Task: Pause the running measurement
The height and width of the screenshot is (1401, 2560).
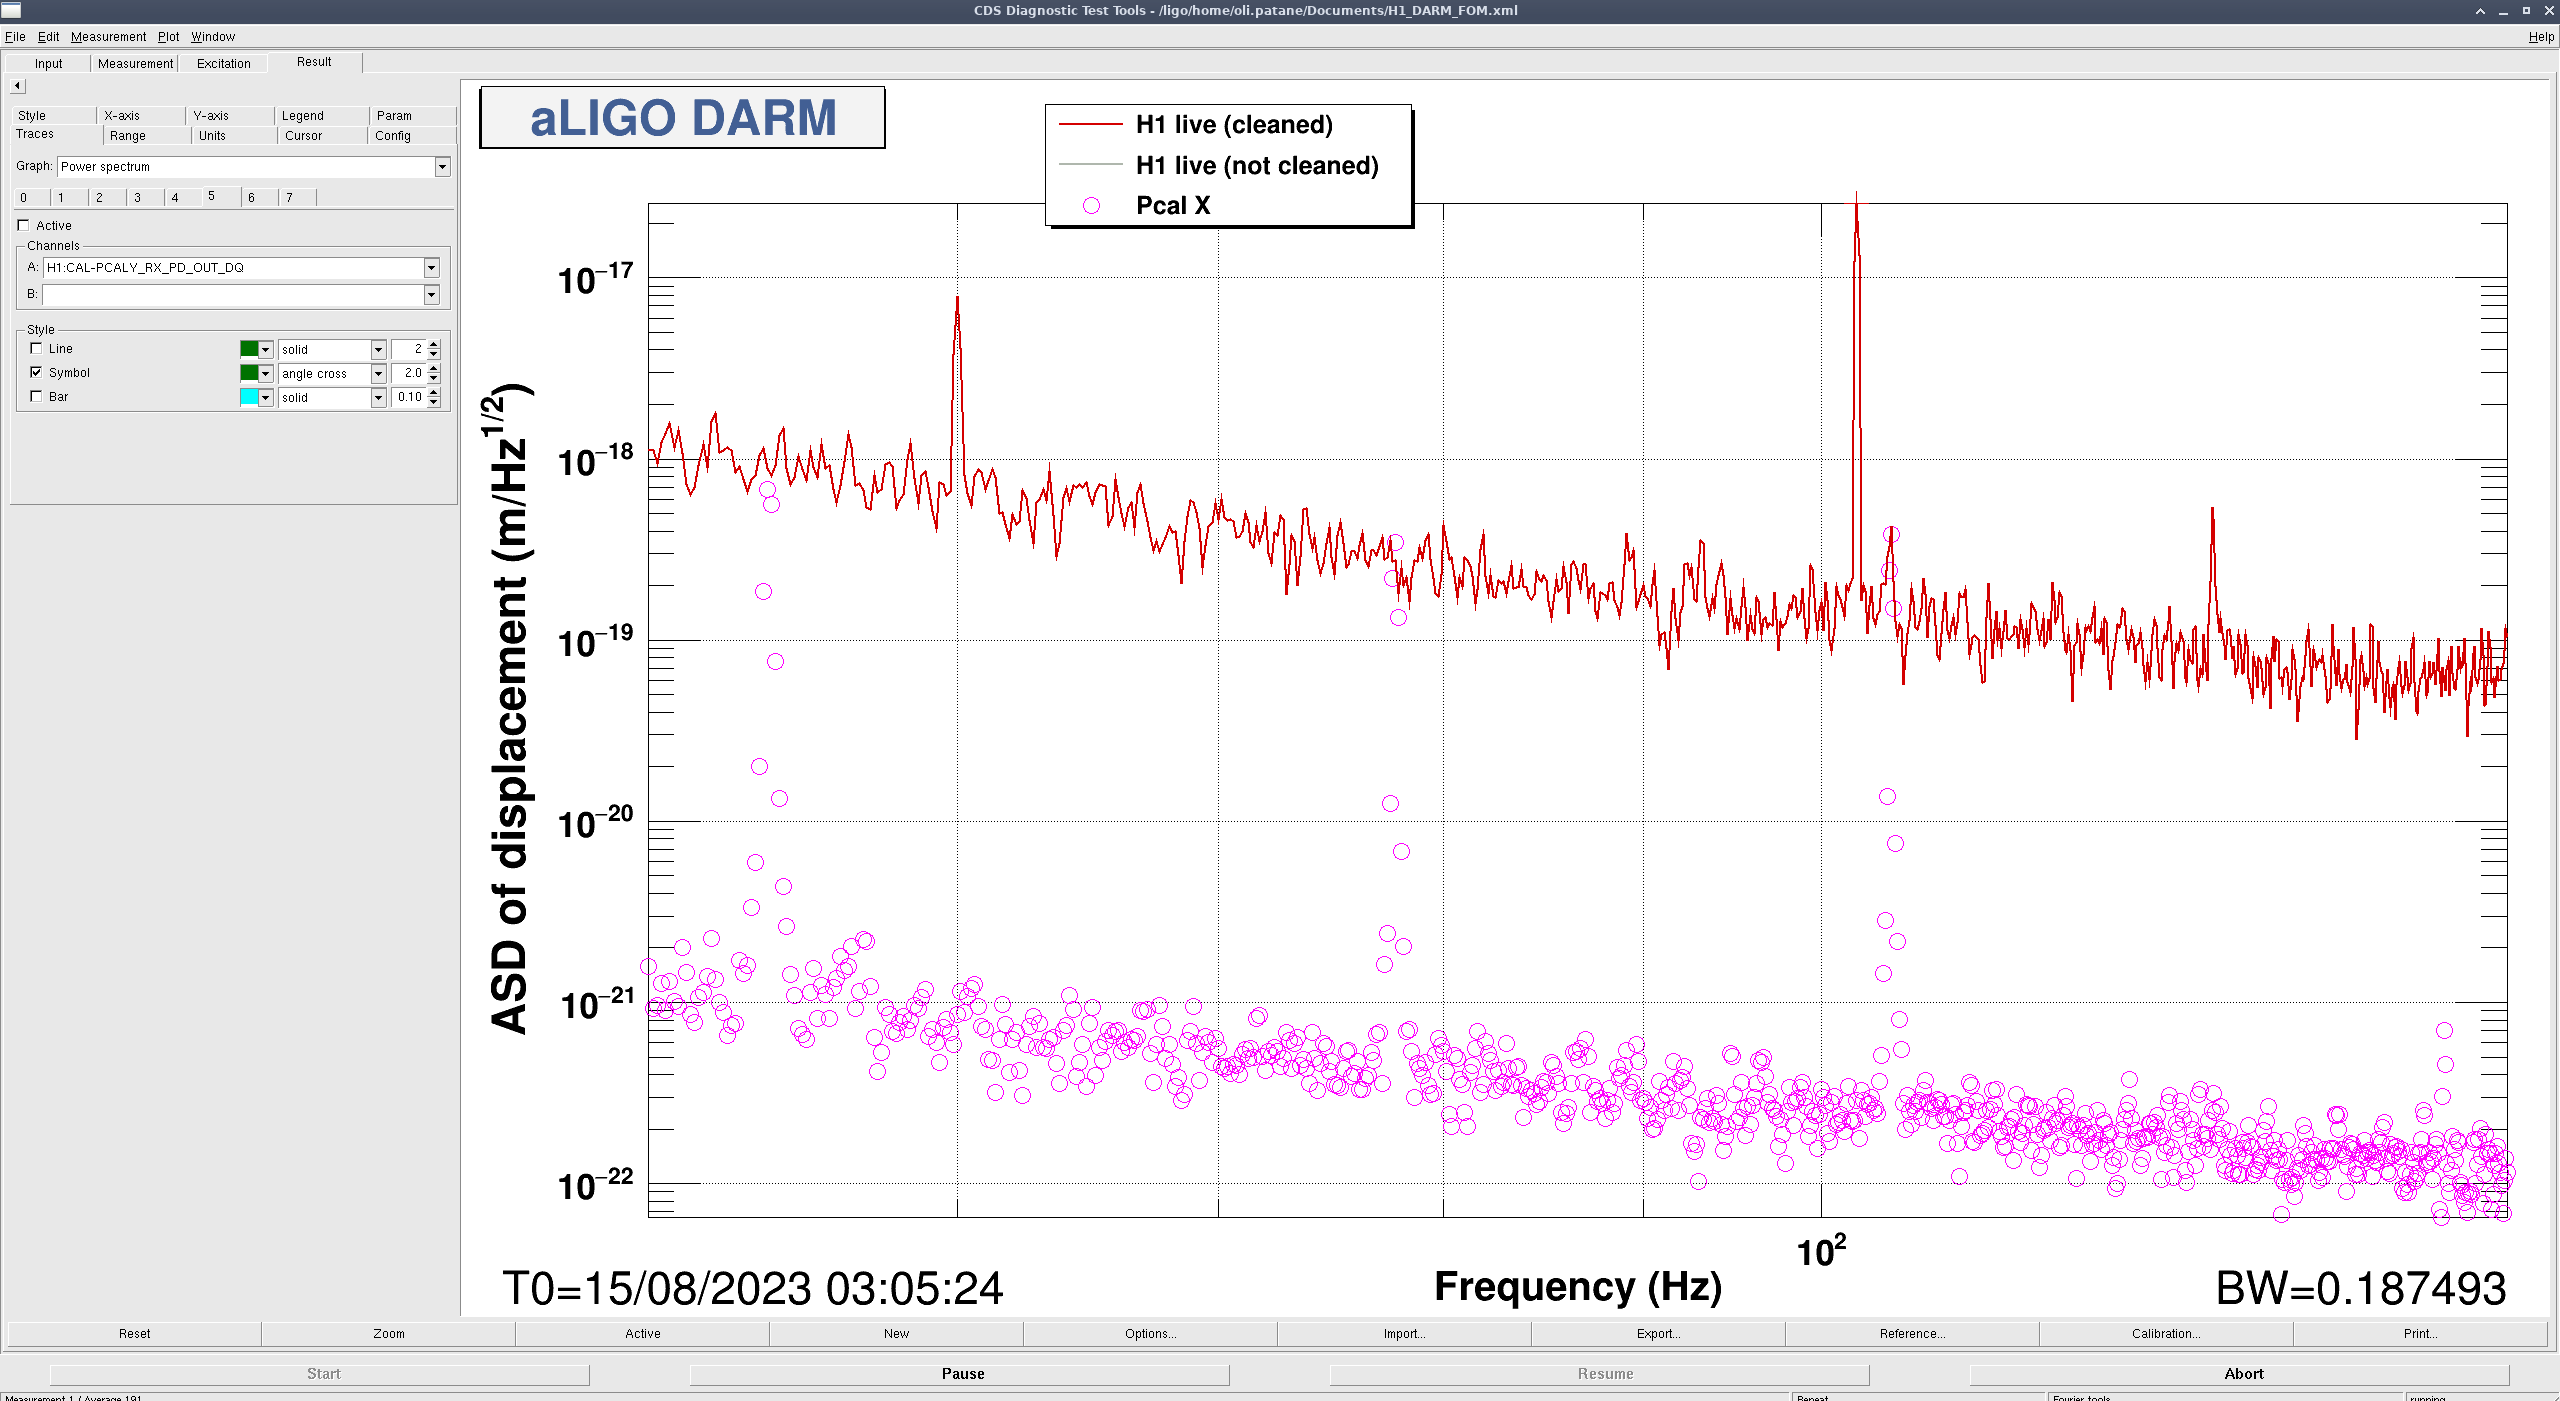Action: click(960, 1374)
